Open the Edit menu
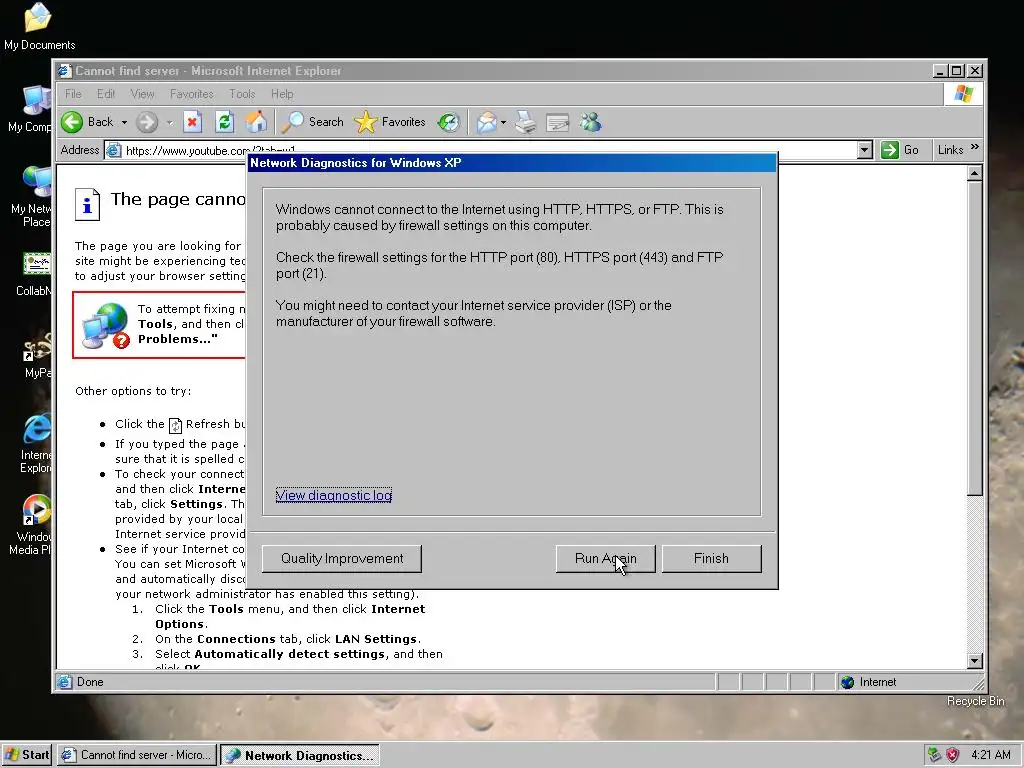 106,94
